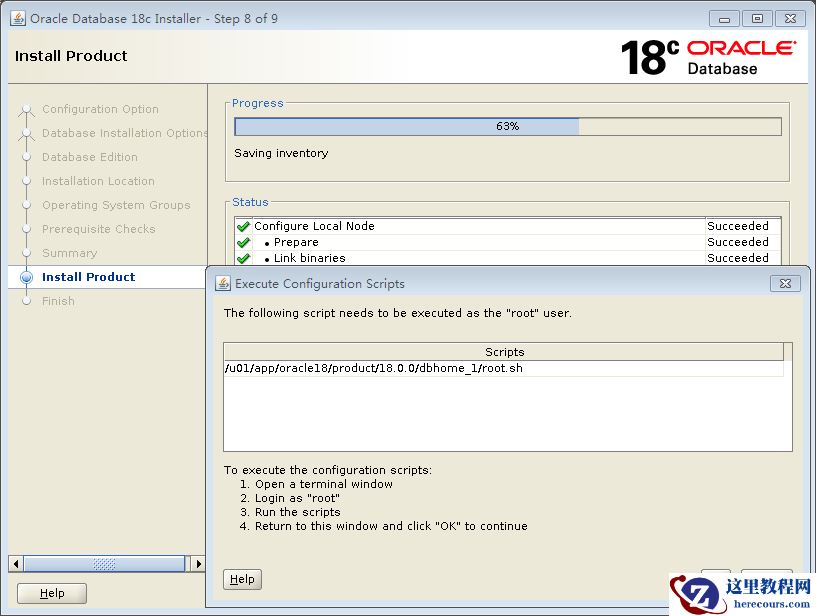Select the Configuration Option step
This screenshot has height=616, width=816.
(x=100, y=109)
